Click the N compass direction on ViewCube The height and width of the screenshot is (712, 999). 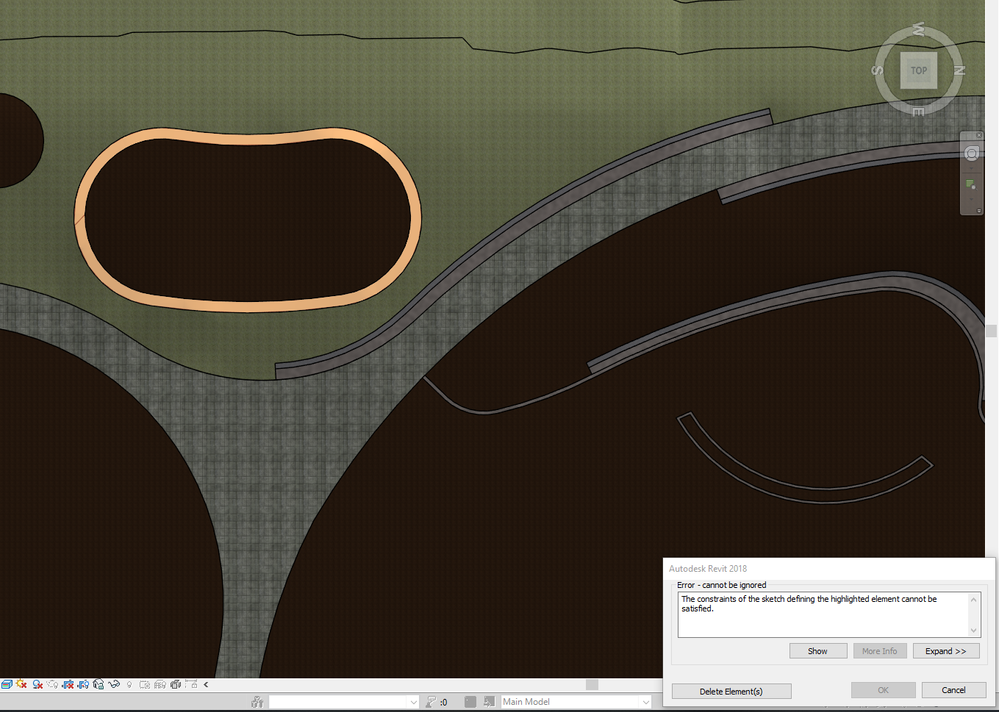[x=959, y=70]
